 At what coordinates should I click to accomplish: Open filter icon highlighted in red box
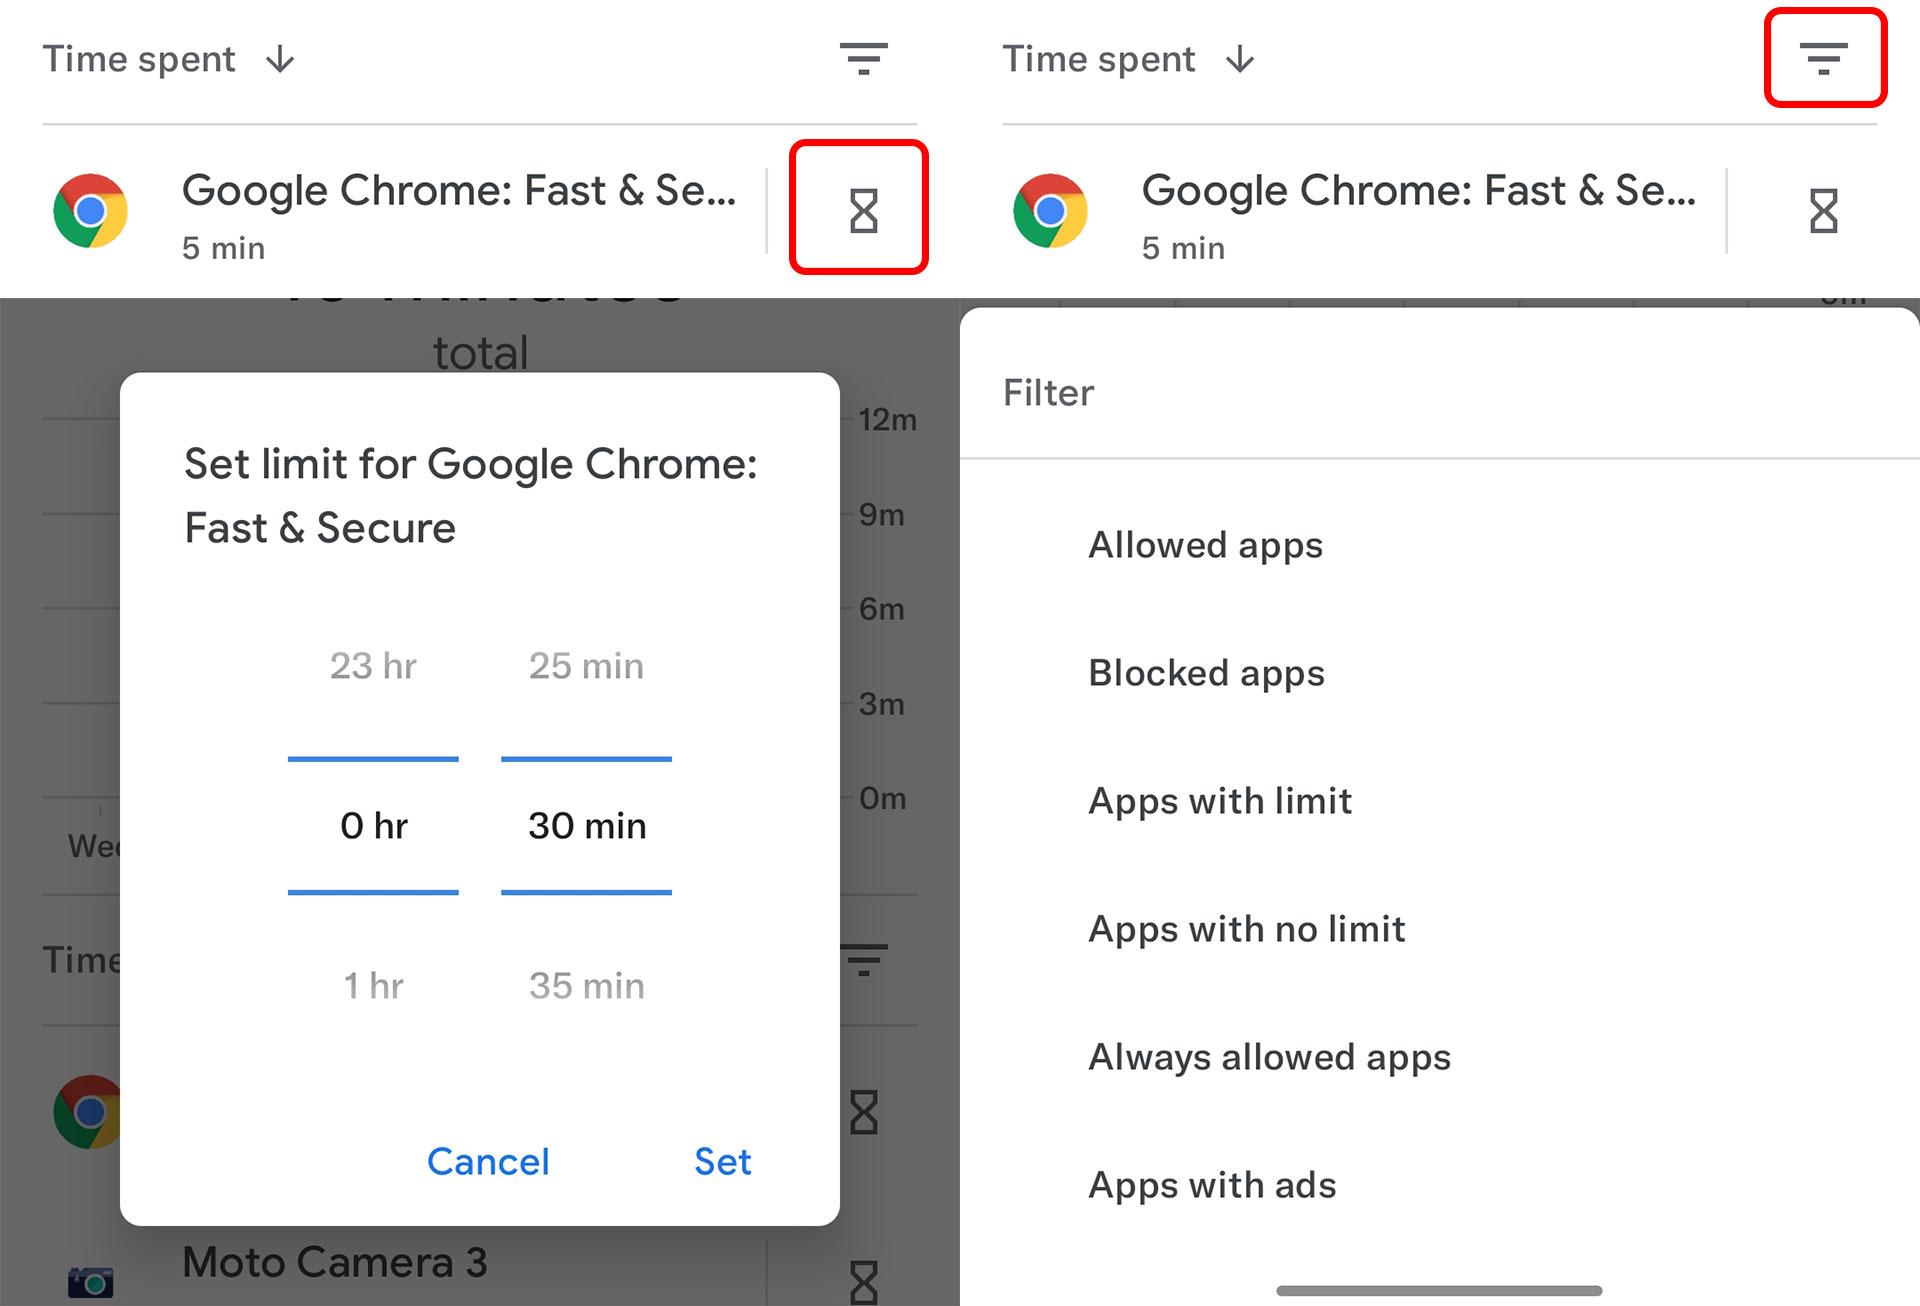[1823, 58]
